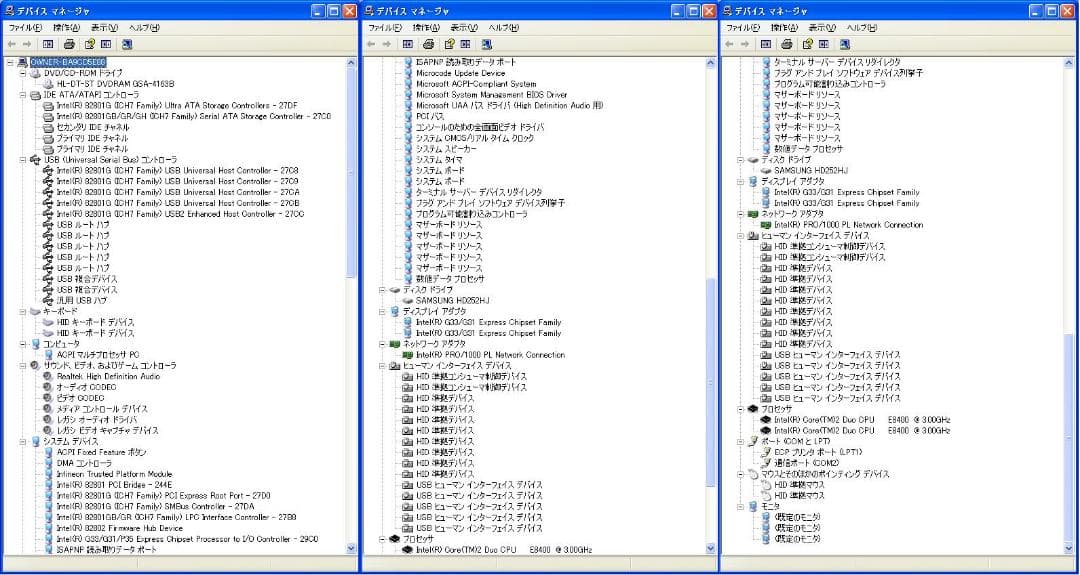Select システム CMOS/リアル タイム クロック
Image resolution: width=1080 pixels, height=575 pixels.
point(475,138)
